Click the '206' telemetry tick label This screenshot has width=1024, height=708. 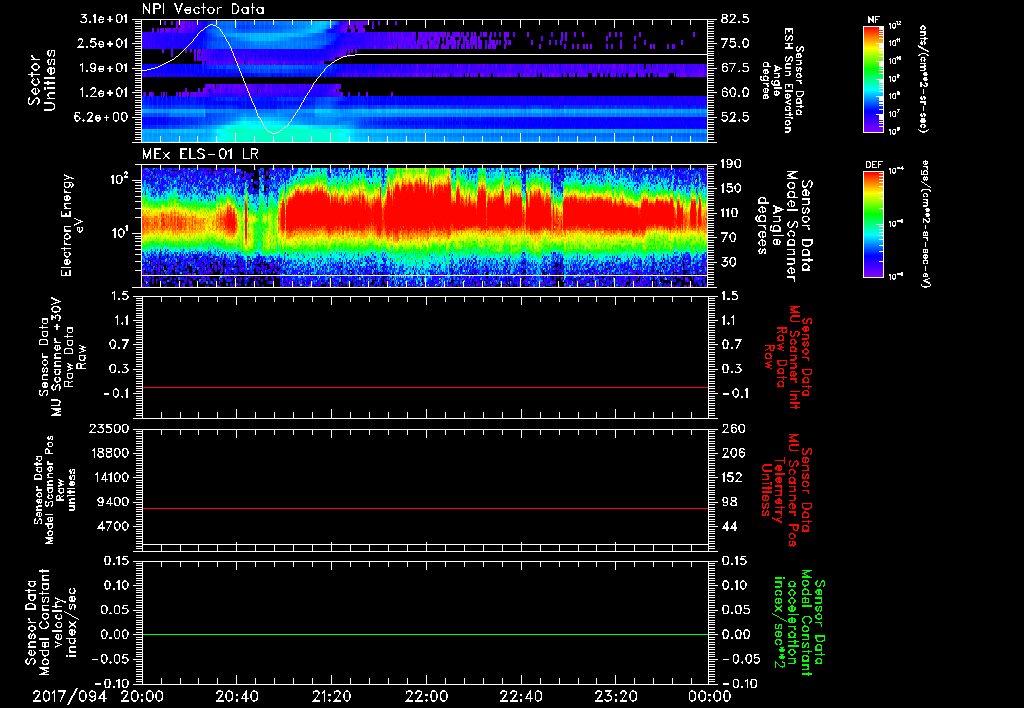tap(731, 453)
